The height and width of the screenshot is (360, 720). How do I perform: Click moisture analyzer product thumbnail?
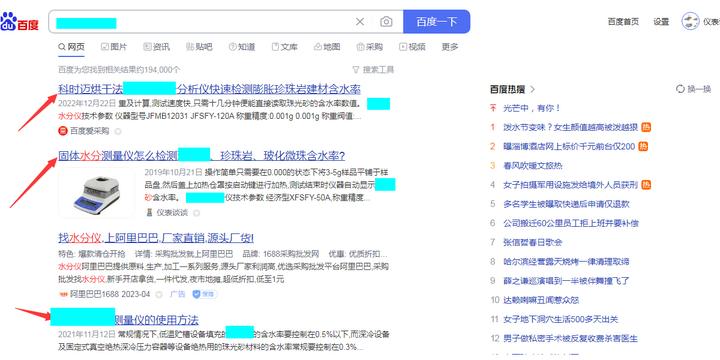point(96,193)
